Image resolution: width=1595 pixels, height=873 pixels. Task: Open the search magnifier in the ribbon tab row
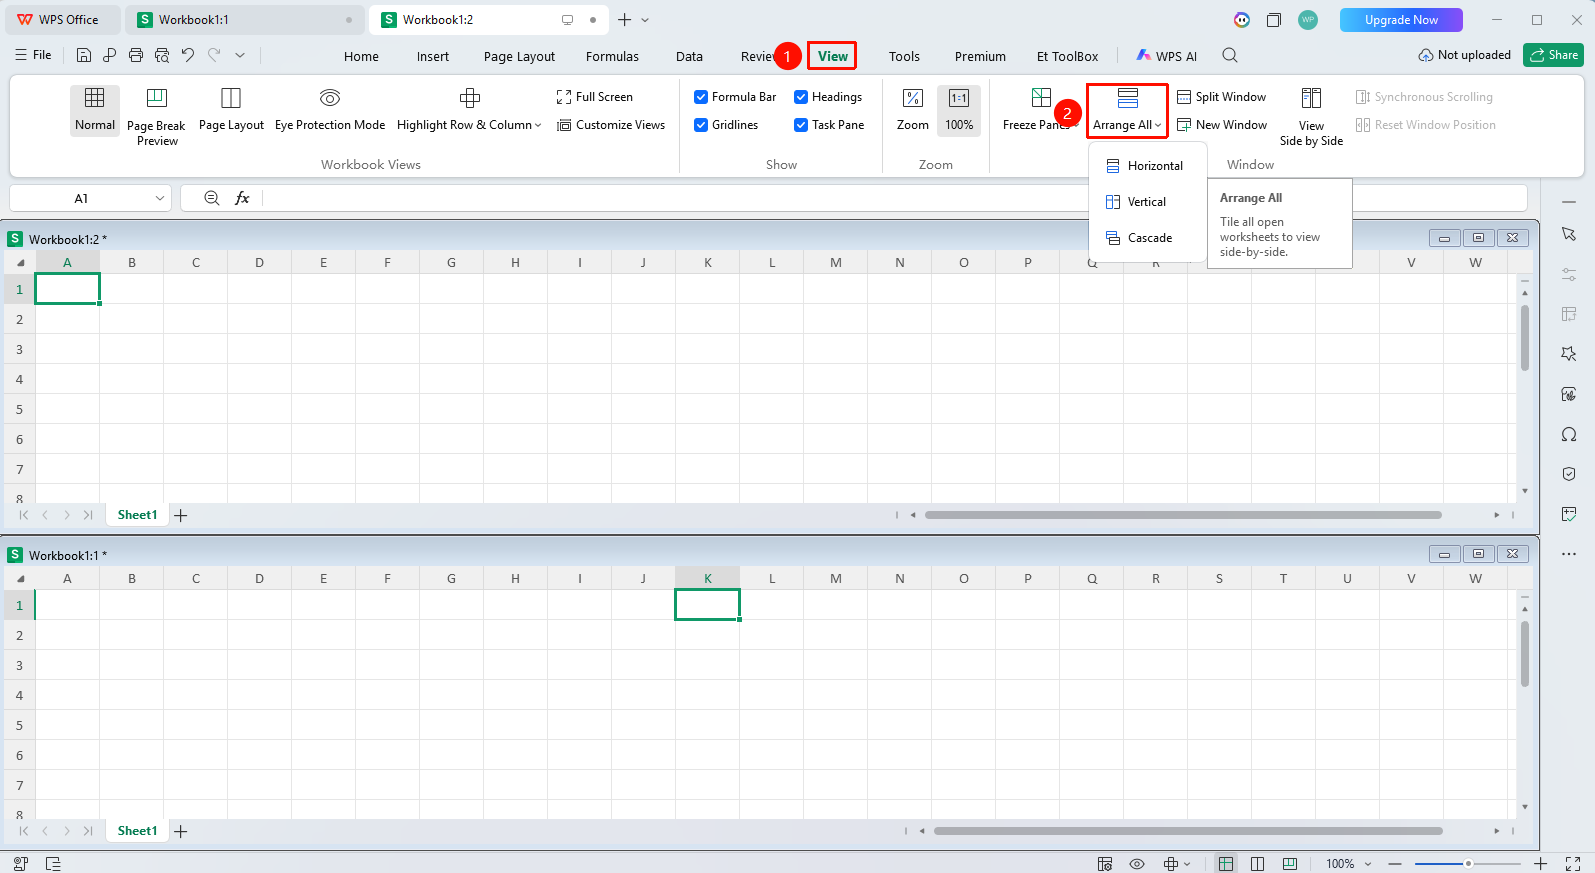click(1230, 56)
